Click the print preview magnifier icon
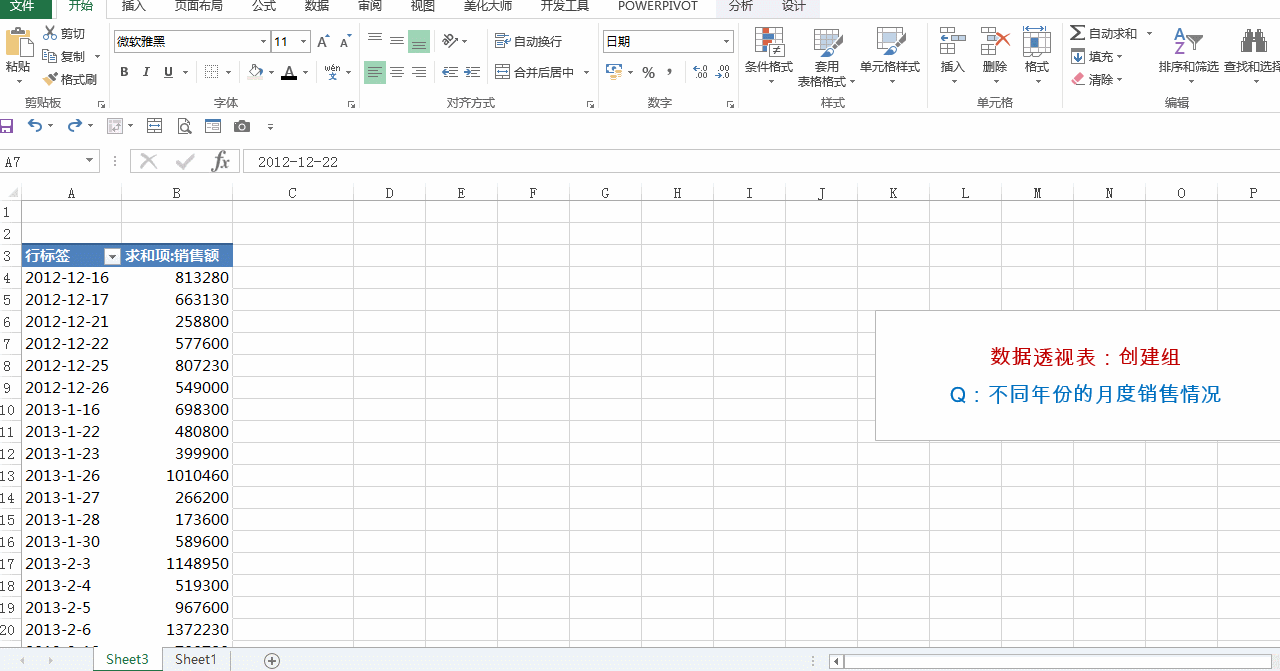Image resolution: width=1280 pixels, height=671 pixels. point(184,126)
